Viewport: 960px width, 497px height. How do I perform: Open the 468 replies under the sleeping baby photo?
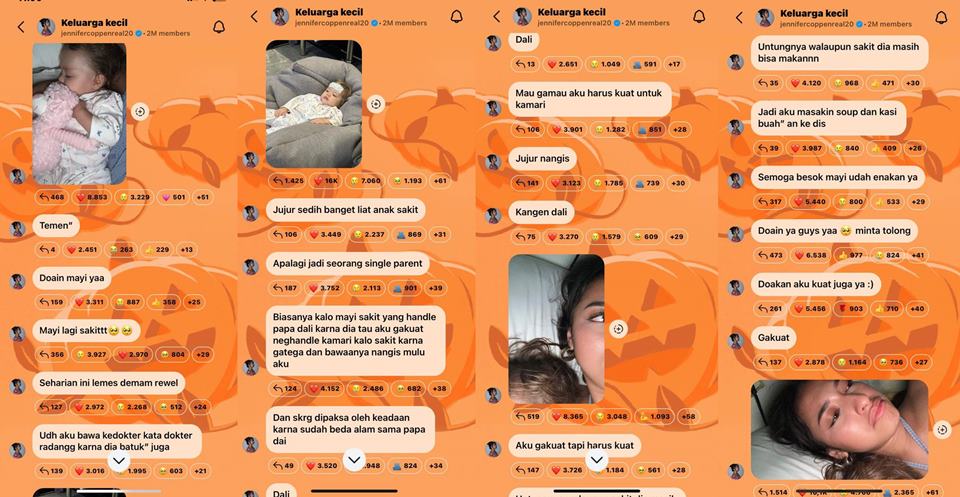(x=51, y=197)
